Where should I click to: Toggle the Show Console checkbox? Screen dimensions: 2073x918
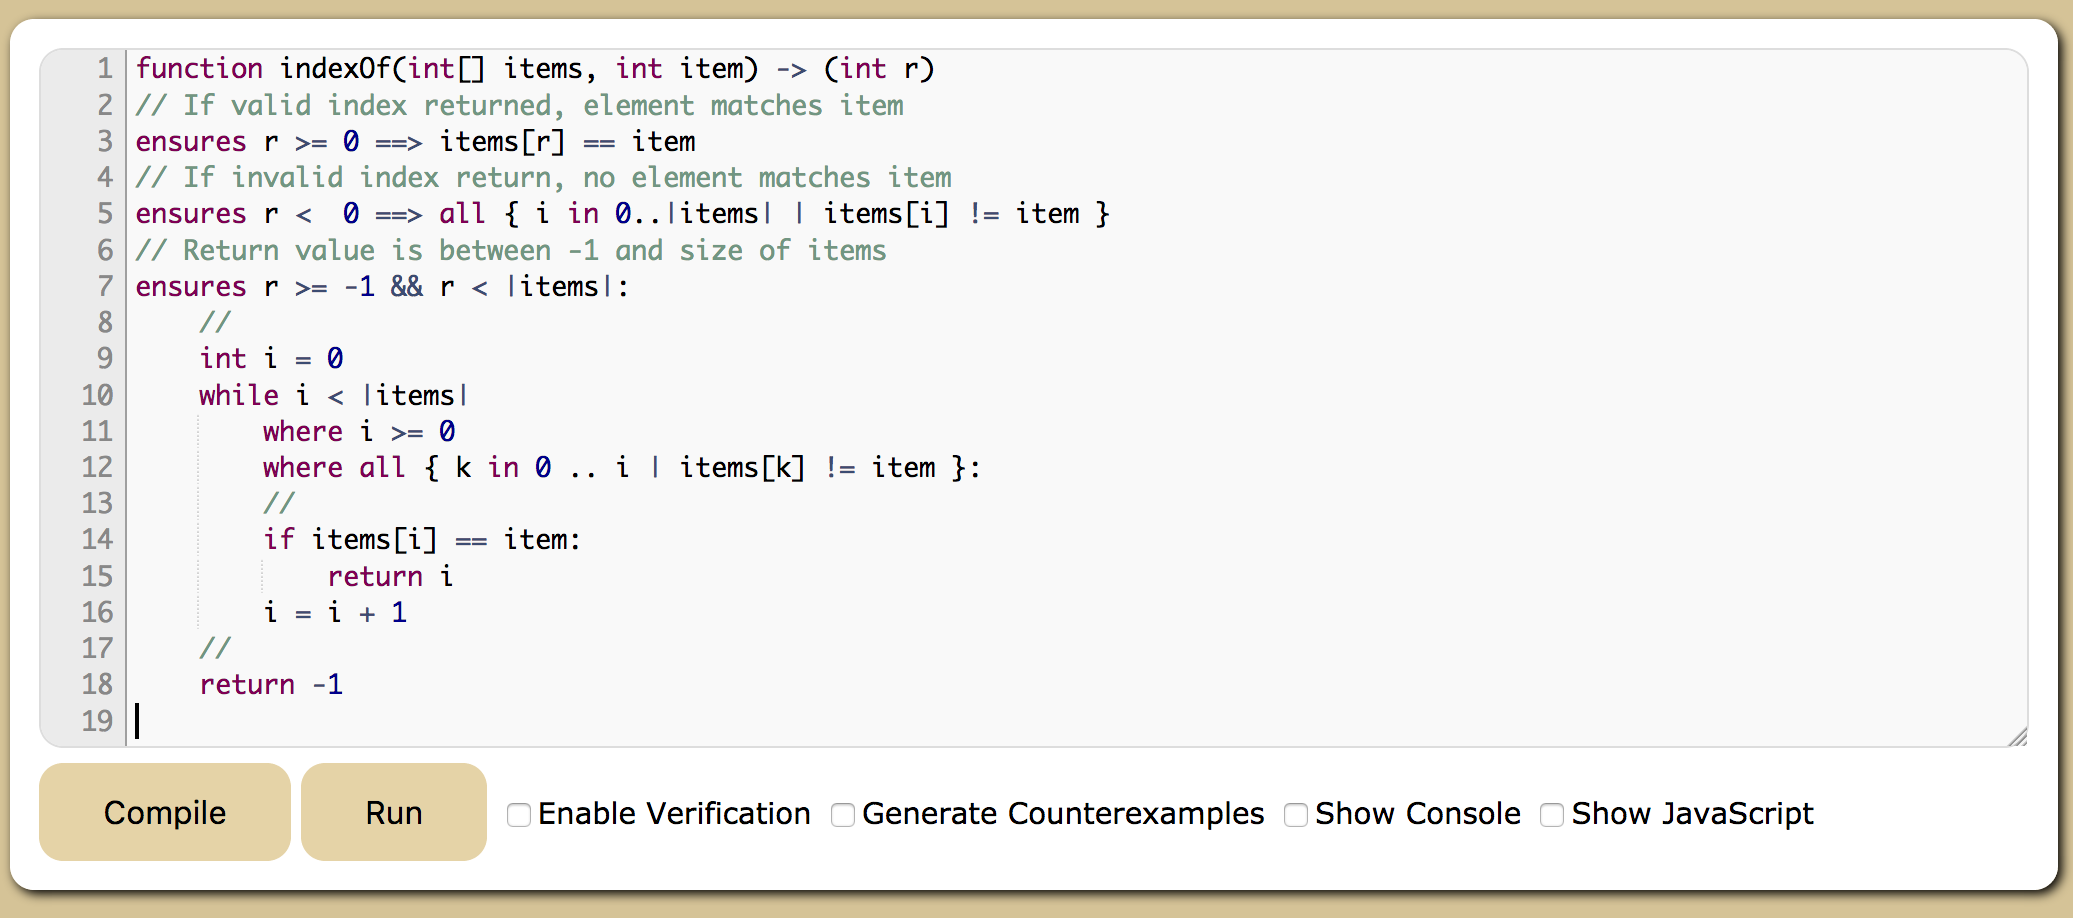(1296, 815)
